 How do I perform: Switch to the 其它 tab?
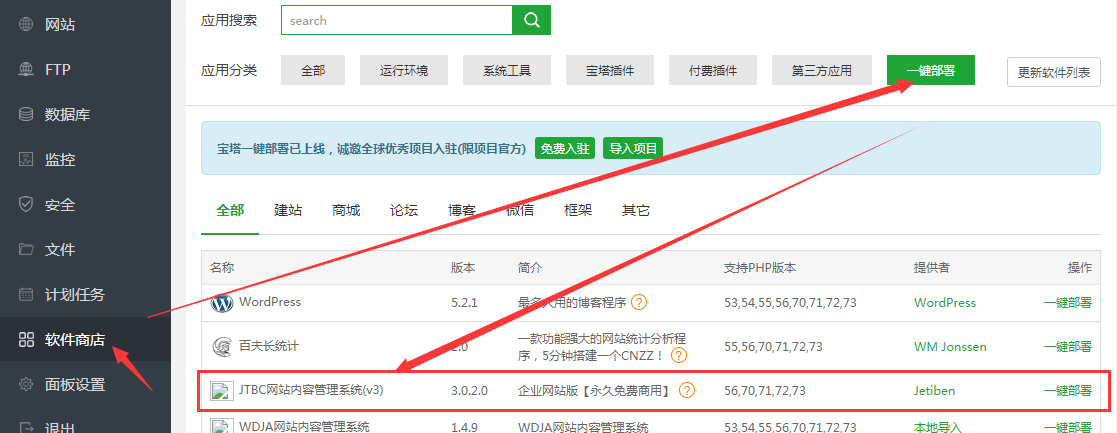point(635,210)
